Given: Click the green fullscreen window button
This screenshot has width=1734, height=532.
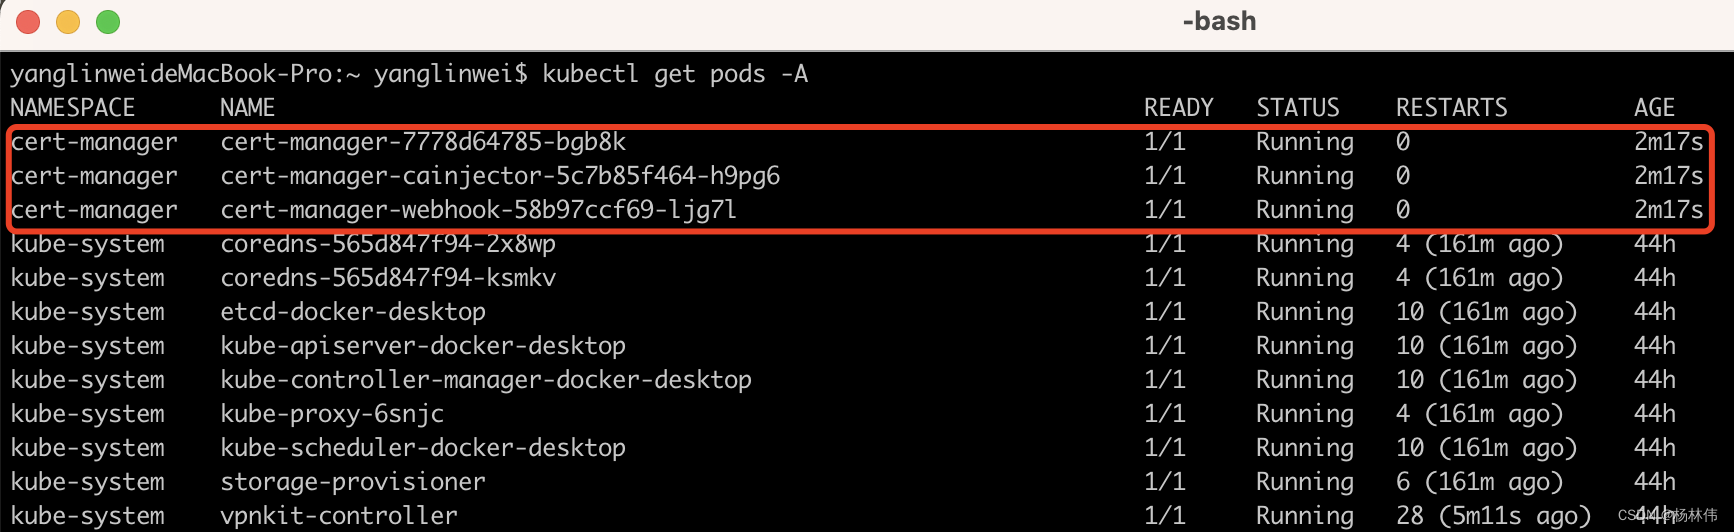Looking at the screenshot, I should point(108,21).
